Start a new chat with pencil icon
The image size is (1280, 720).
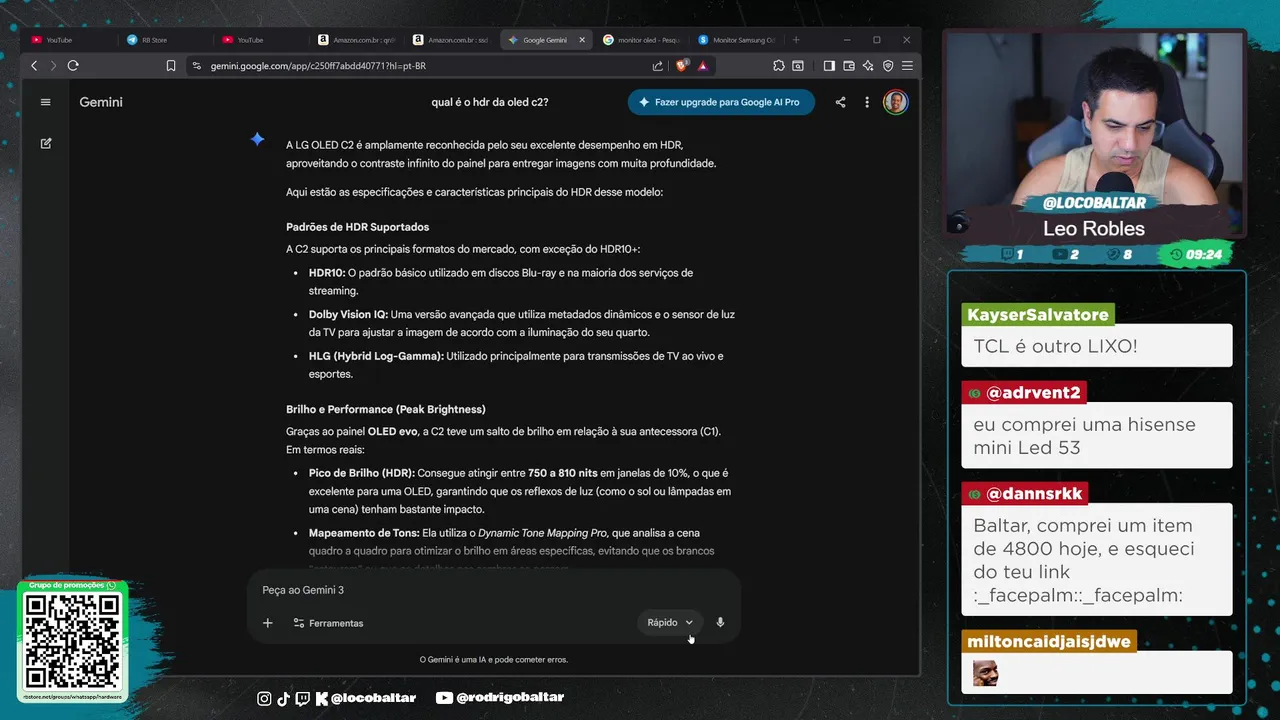[46, 143]
